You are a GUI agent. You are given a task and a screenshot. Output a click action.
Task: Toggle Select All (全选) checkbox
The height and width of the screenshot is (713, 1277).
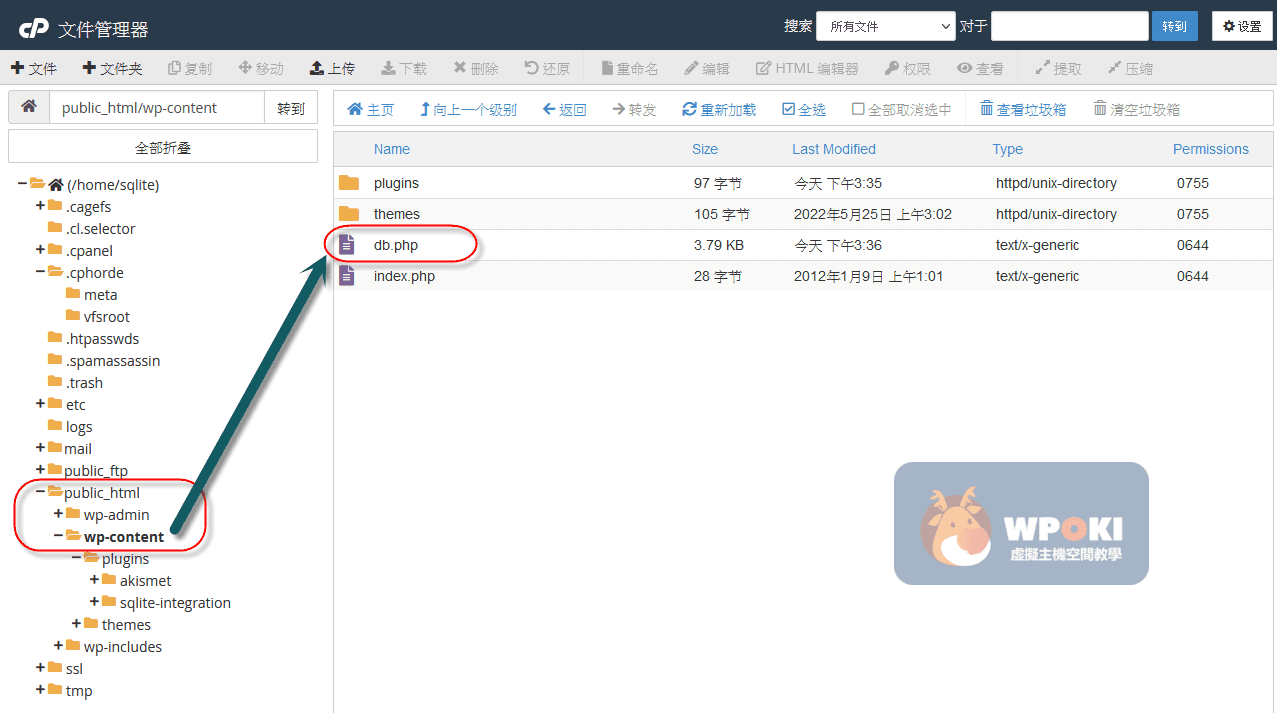pos(788,109)
